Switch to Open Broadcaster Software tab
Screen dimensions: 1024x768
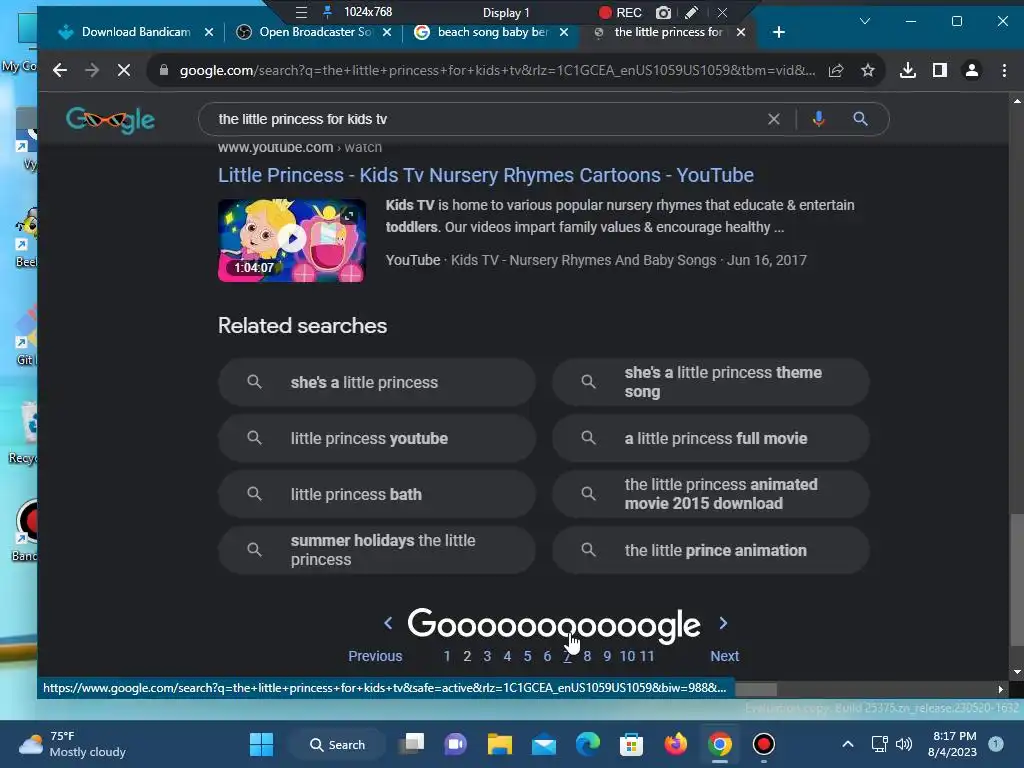click(x=315, y=32)
